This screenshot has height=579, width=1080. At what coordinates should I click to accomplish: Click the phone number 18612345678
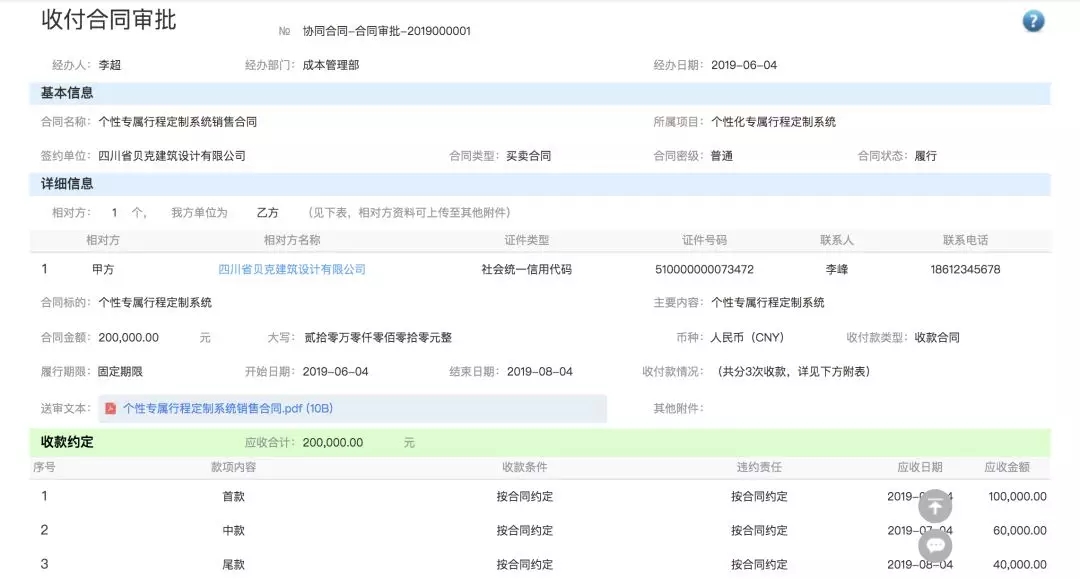tap(965, 269)
